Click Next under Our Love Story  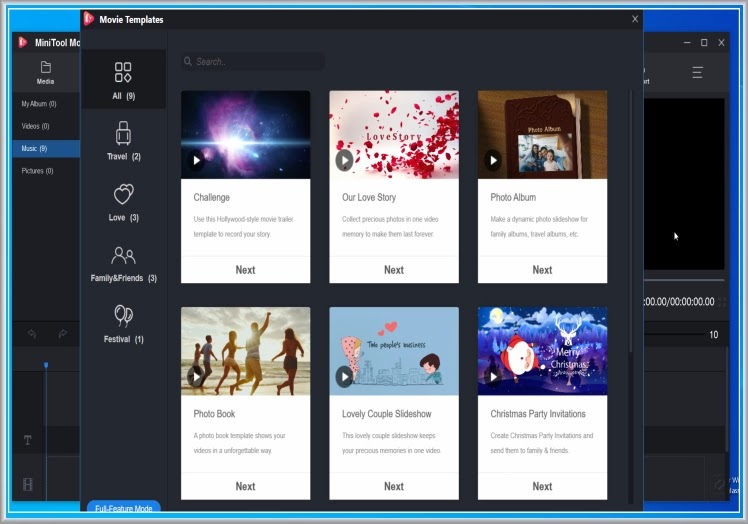[394, 270]
